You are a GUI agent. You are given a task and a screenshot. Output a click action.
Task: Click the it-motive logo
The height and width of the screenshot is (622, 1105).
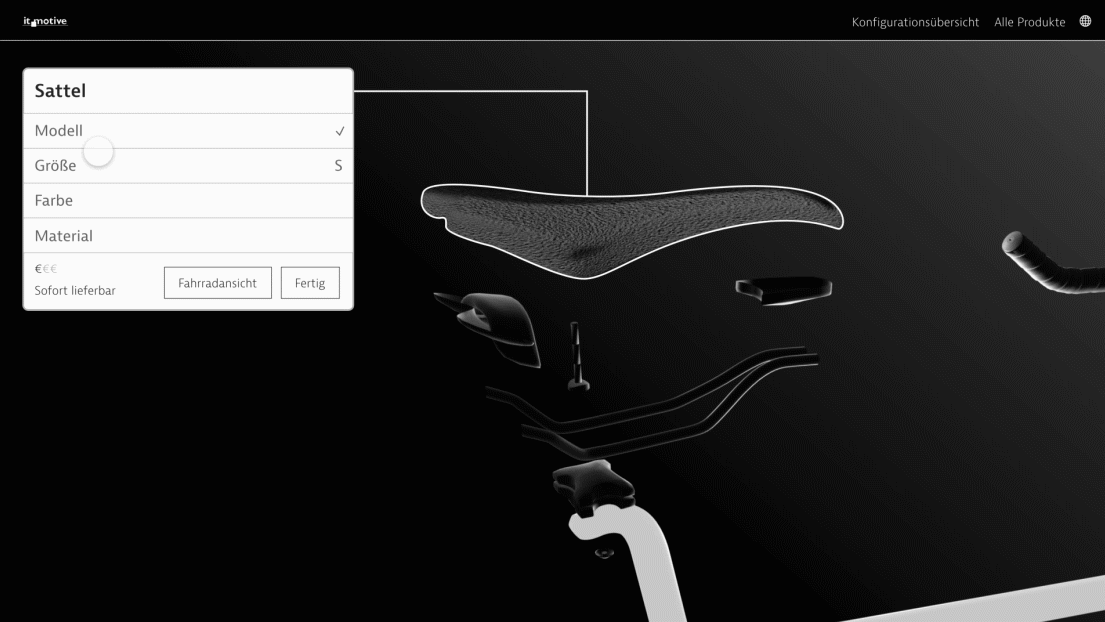(x=45, y=21)
